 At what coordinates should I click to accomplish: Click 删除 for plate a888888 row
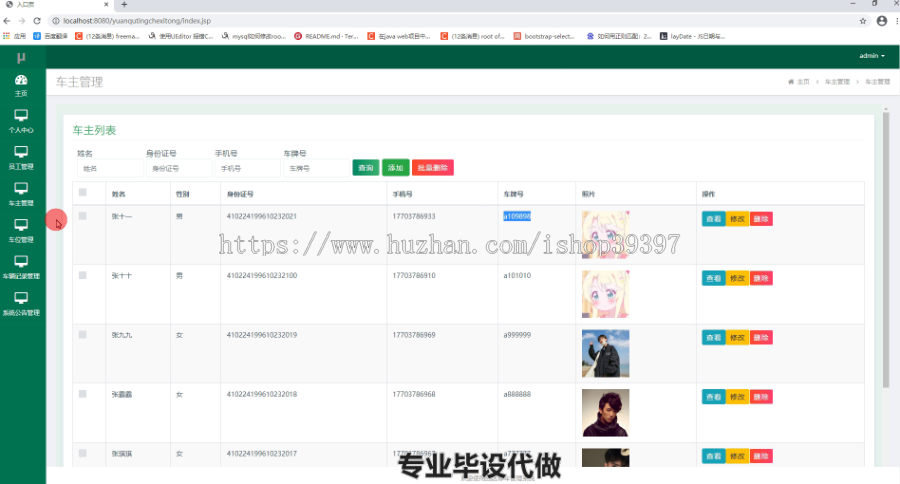761,397
